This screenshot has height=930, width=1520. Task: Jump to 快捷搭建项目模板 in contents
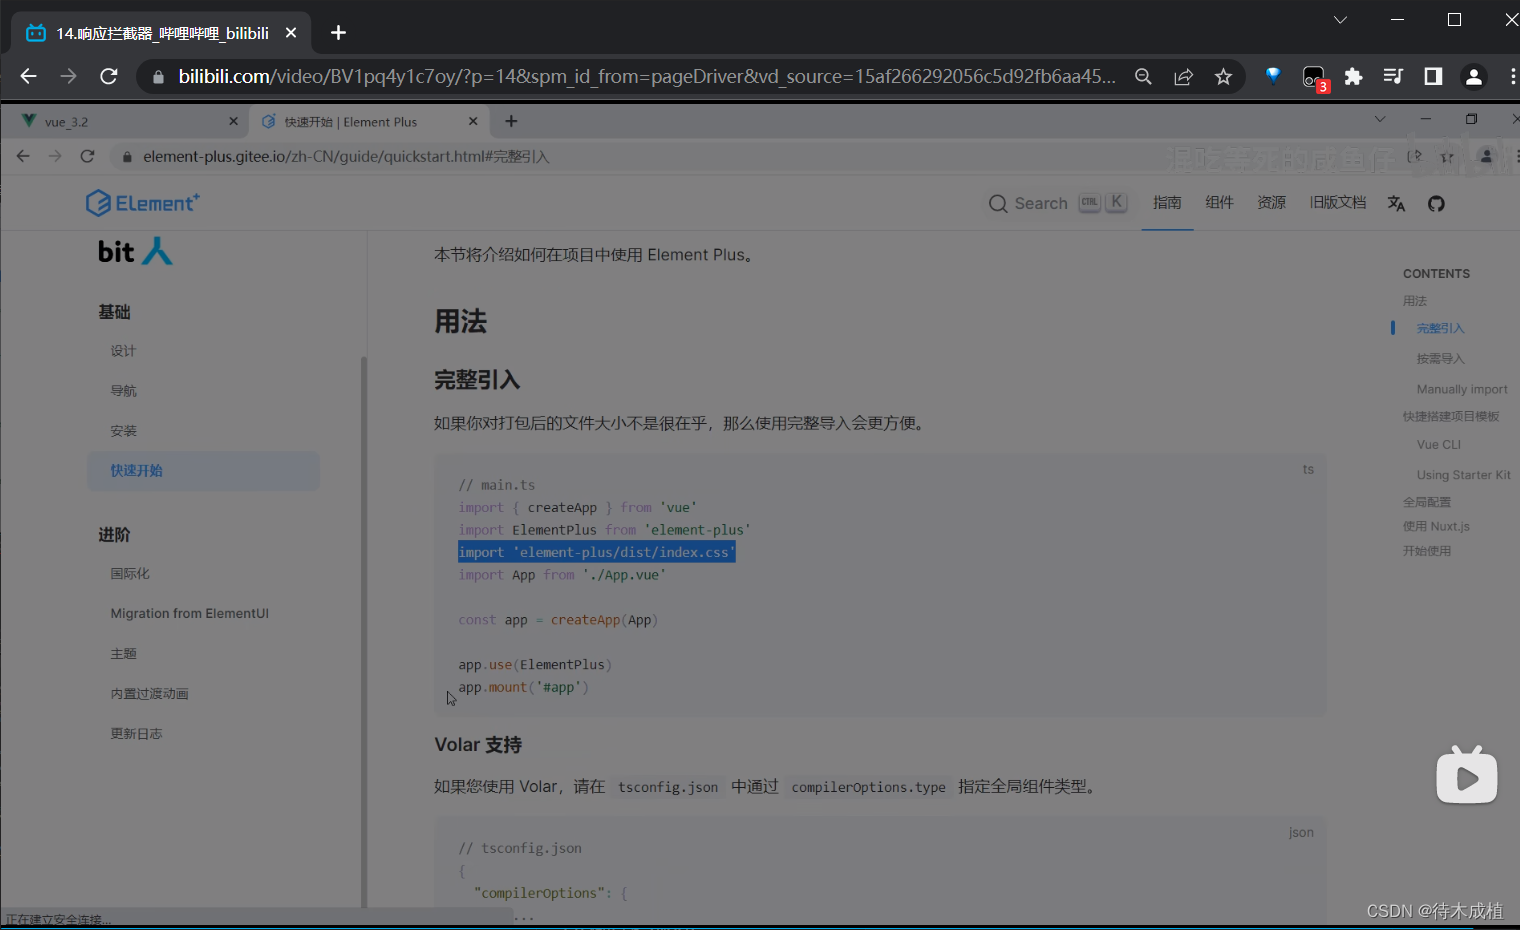click(1451, 416)
